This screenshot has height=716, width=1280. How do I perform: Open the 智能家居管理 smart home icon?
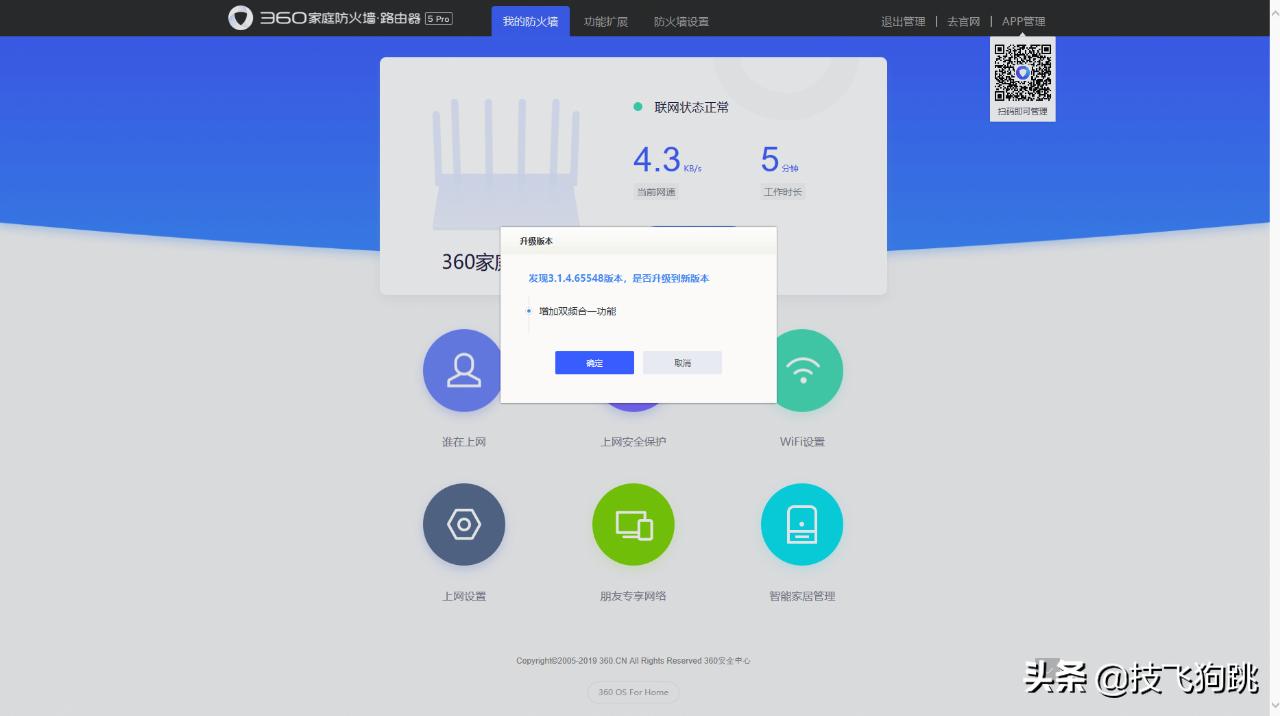802,524
